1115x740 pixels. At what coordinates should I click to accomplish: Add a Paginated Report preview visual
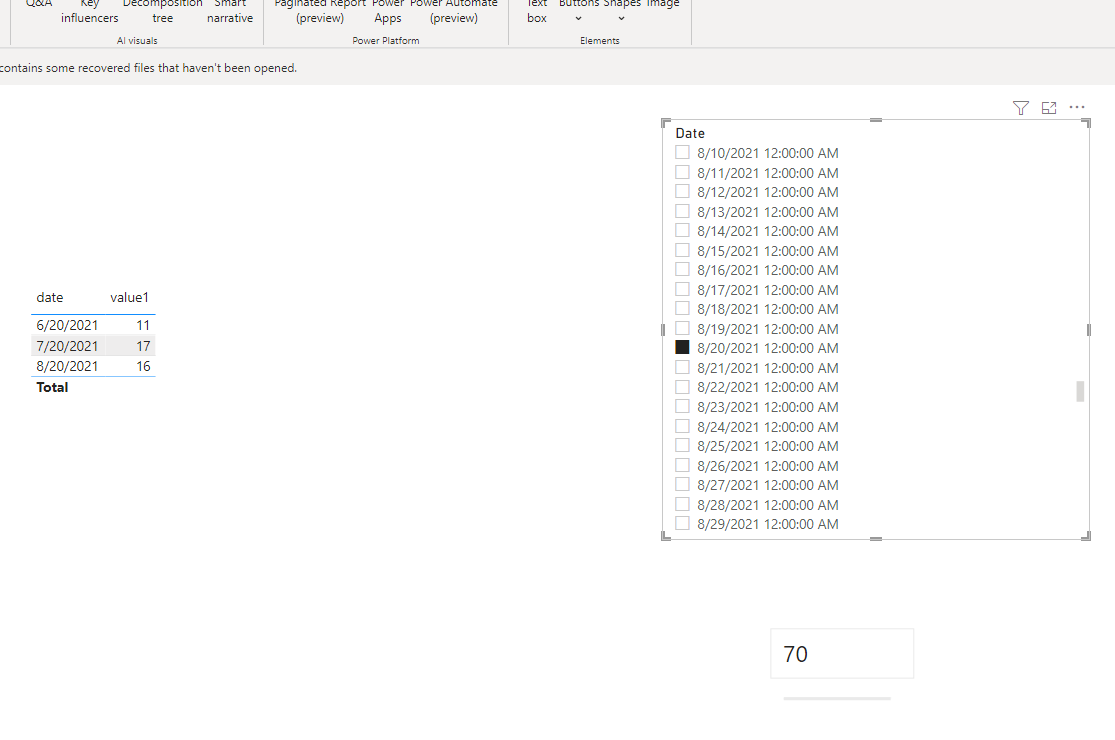point(320,11)
